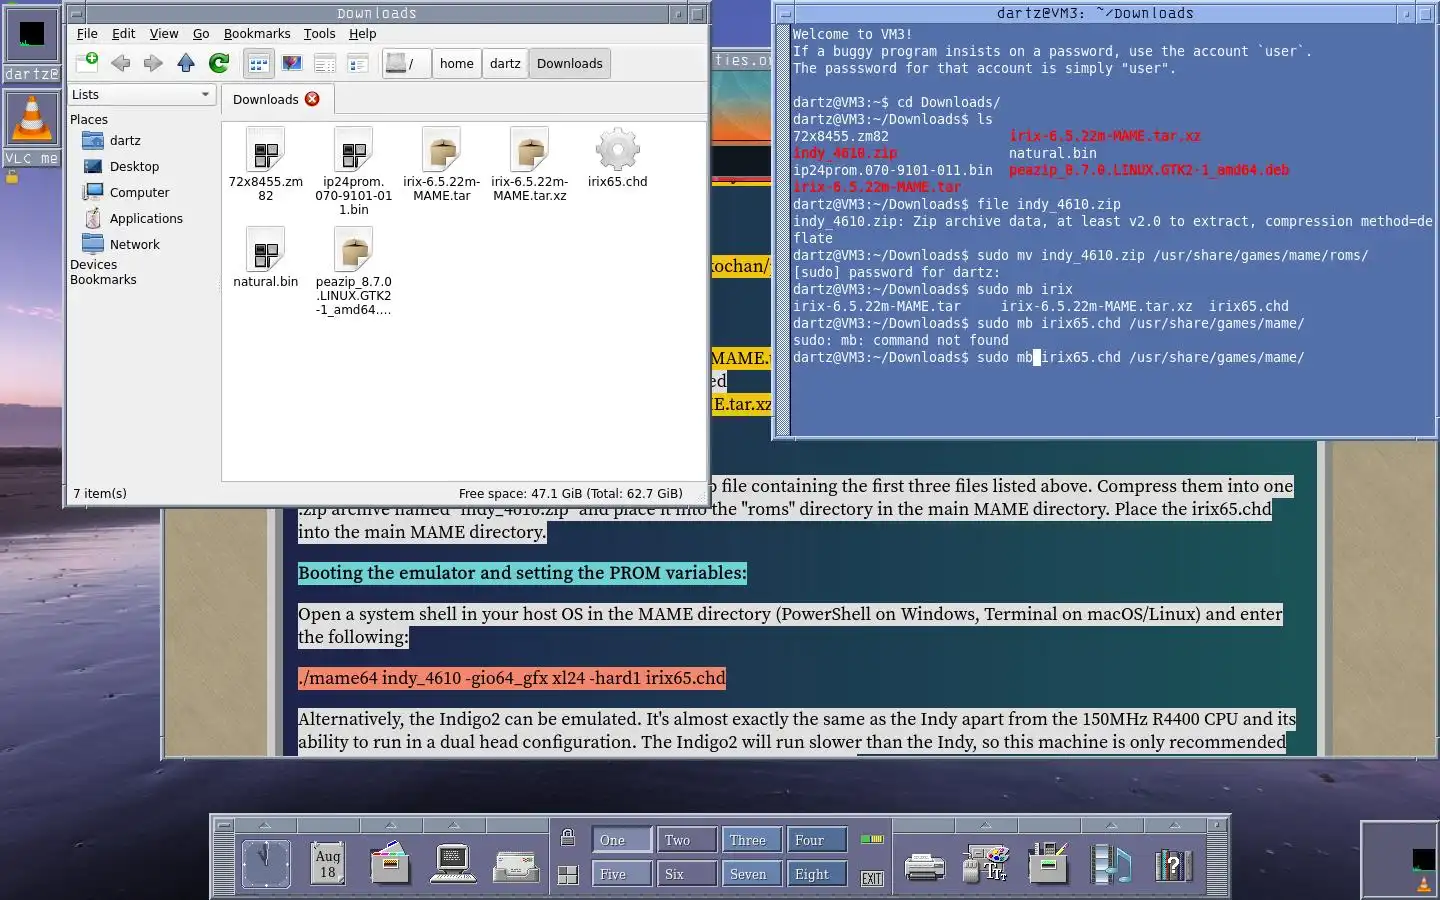This screenshot has height=900, width=1440.
Task: Click the dartz breadcrumb button
Action: point(505,63)
